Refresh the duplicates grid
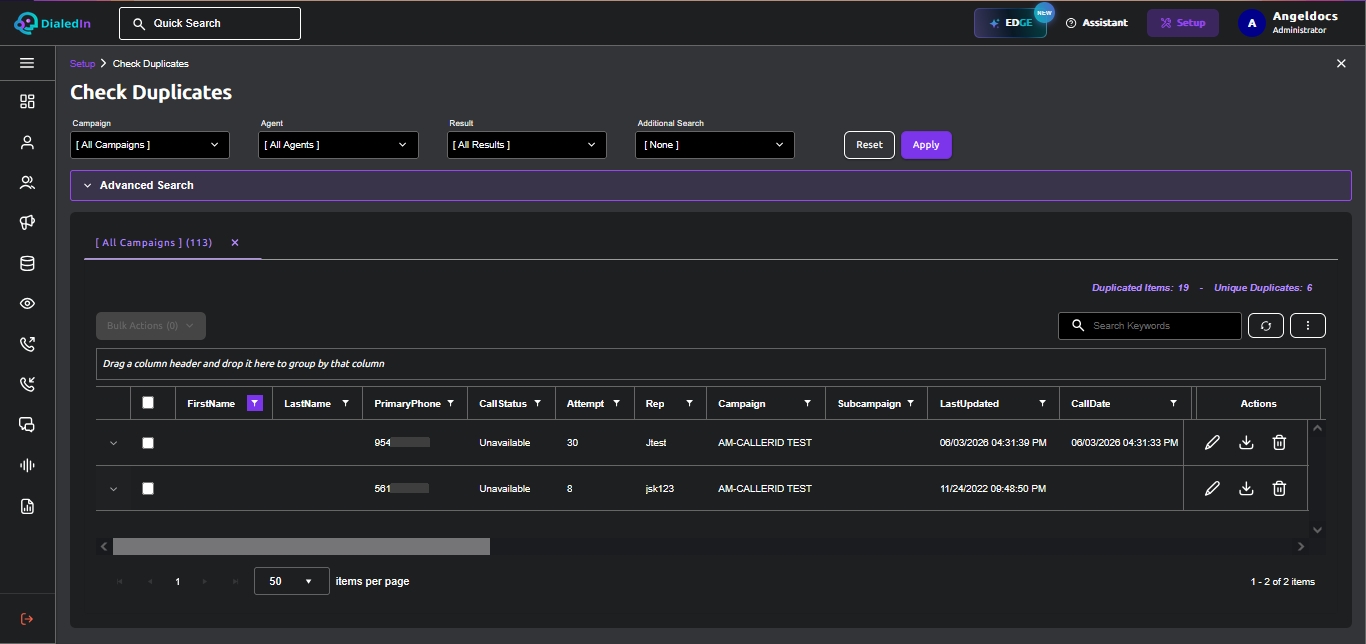Viewport: 1366px width, 644px height. [x=1266, y=326]
